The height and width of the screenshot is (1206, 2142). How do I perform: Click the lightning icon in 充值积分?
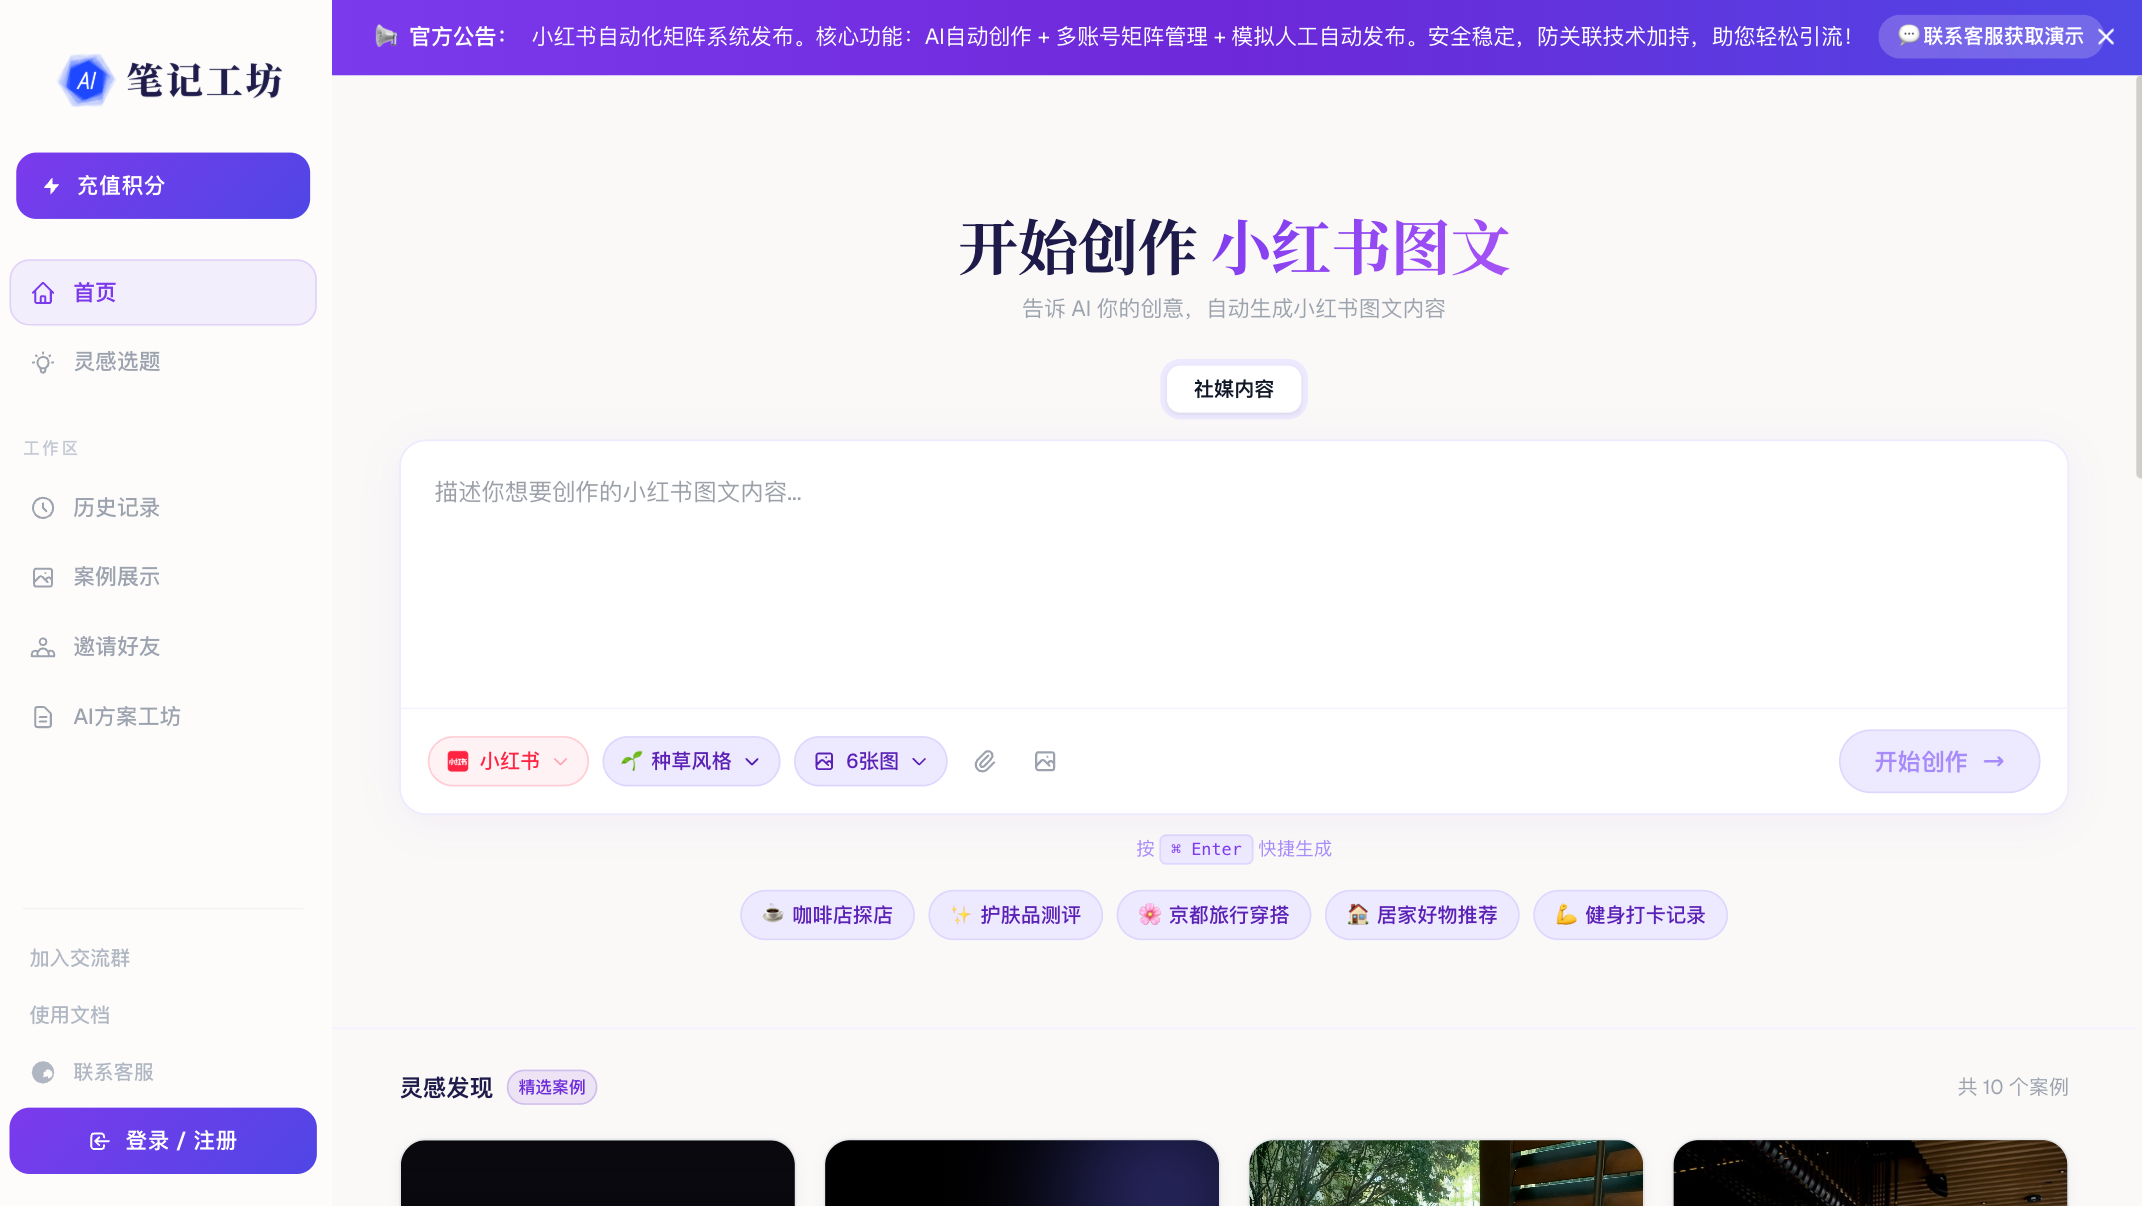coord(52,186)
